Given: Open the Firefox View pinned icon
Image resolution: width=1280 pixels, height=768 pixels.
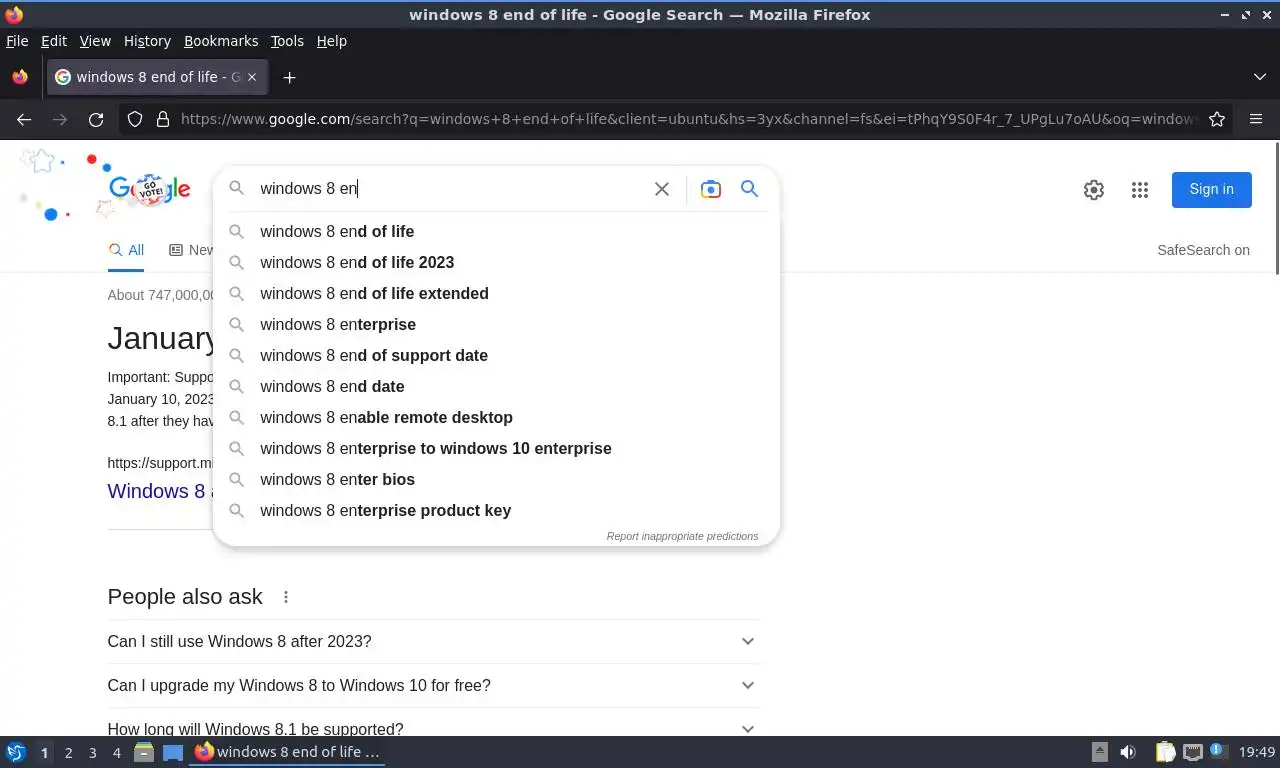Looking at the screenshot, I should point(19,77).
